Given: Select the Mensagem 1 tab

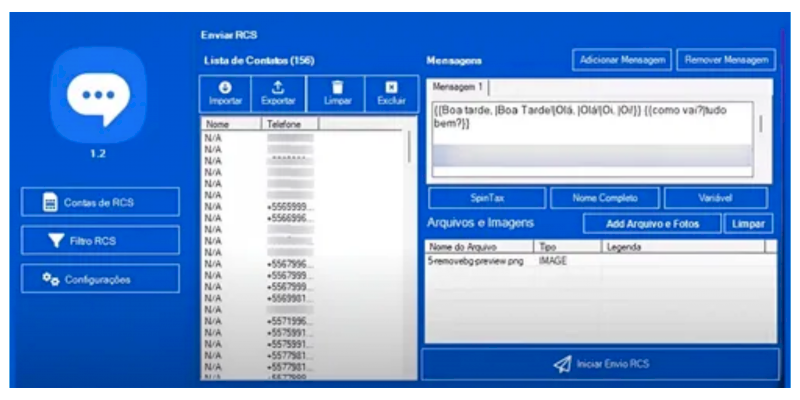Looking at the screenshot, I should [457, 88].
